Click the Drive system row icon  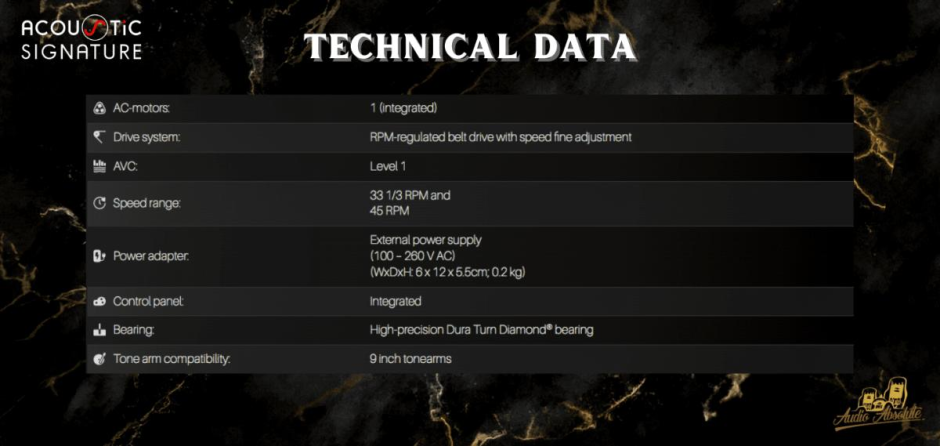pos(99,137)
